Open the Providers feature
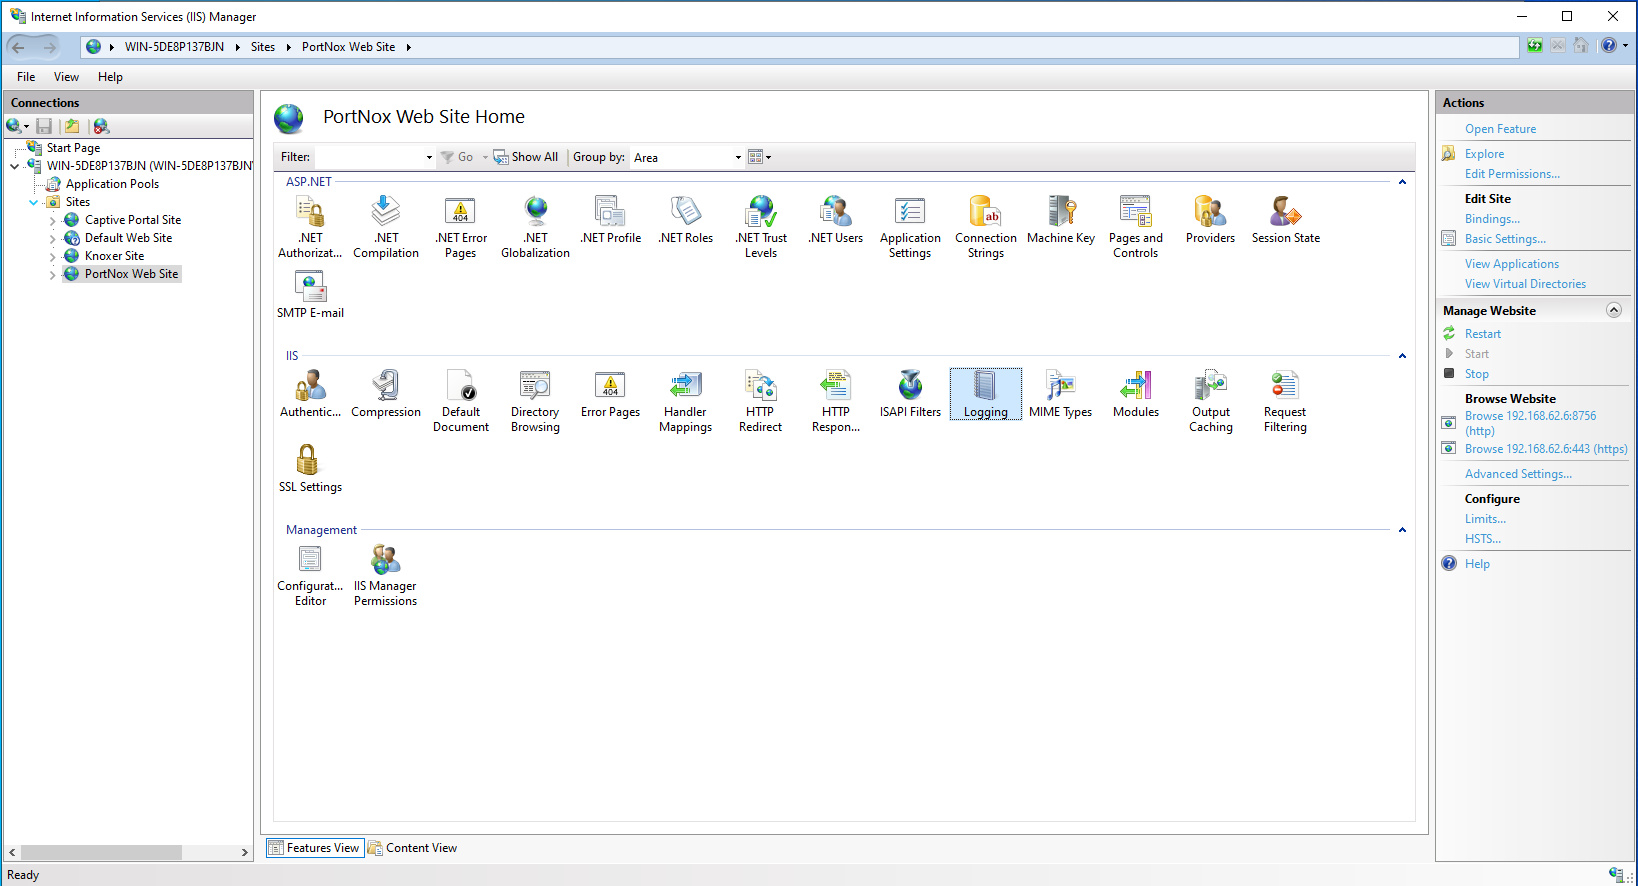 1210,220
